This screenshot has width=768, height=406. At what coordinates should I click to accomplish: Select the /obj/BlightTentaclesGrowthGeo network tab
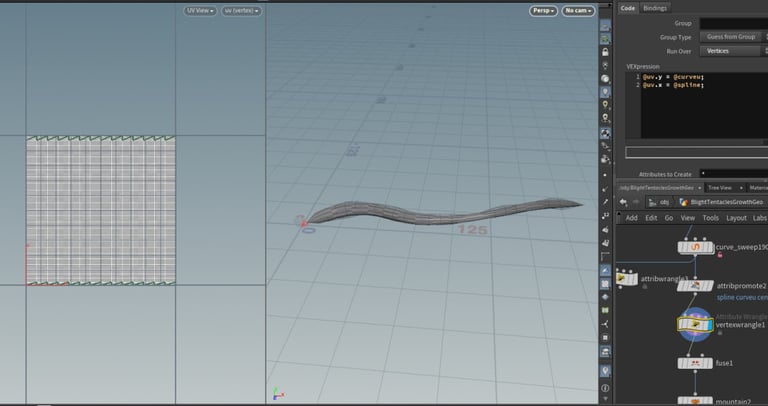tap(656, 188)
